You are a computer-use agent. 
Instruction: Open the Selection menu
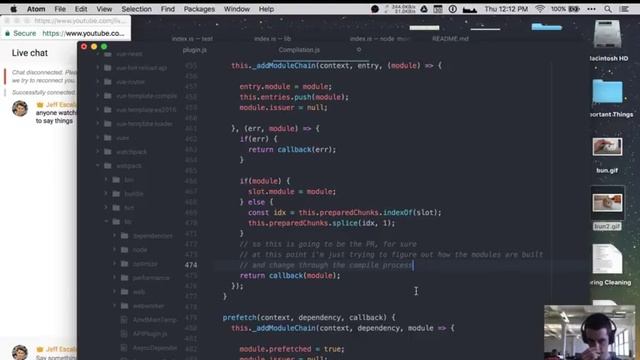136,9
